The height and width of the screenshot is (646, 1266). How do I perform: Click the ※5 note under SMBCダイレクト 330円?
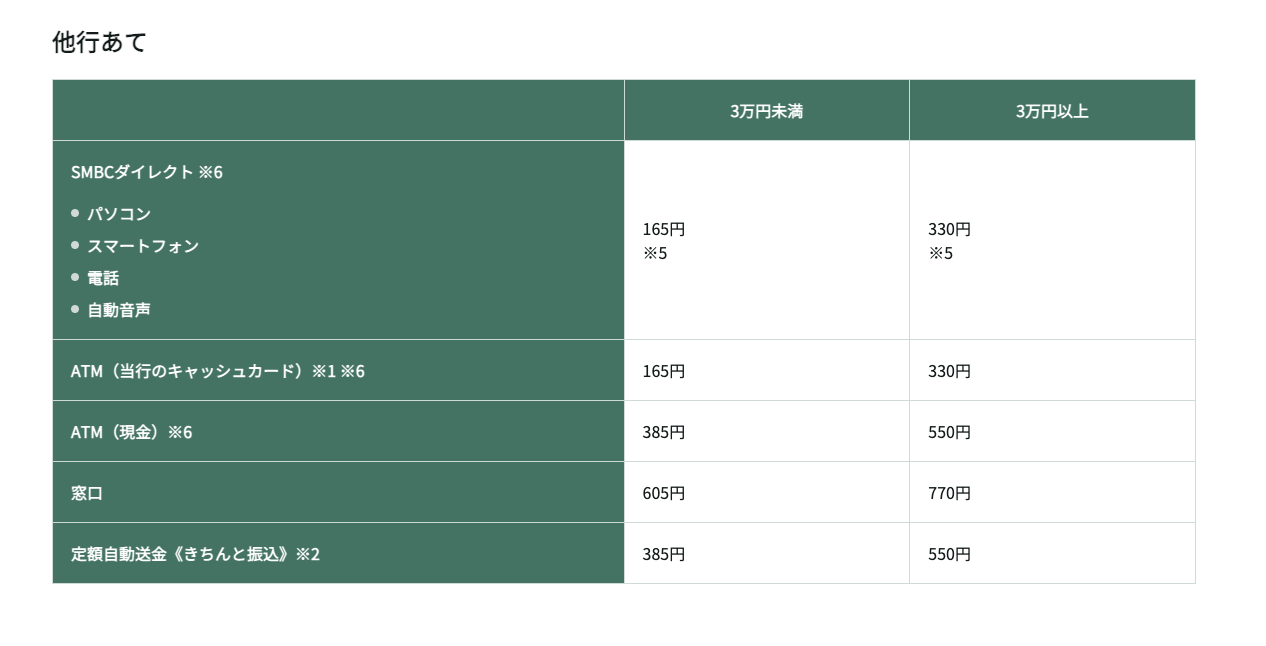click(x=941, y=253)
